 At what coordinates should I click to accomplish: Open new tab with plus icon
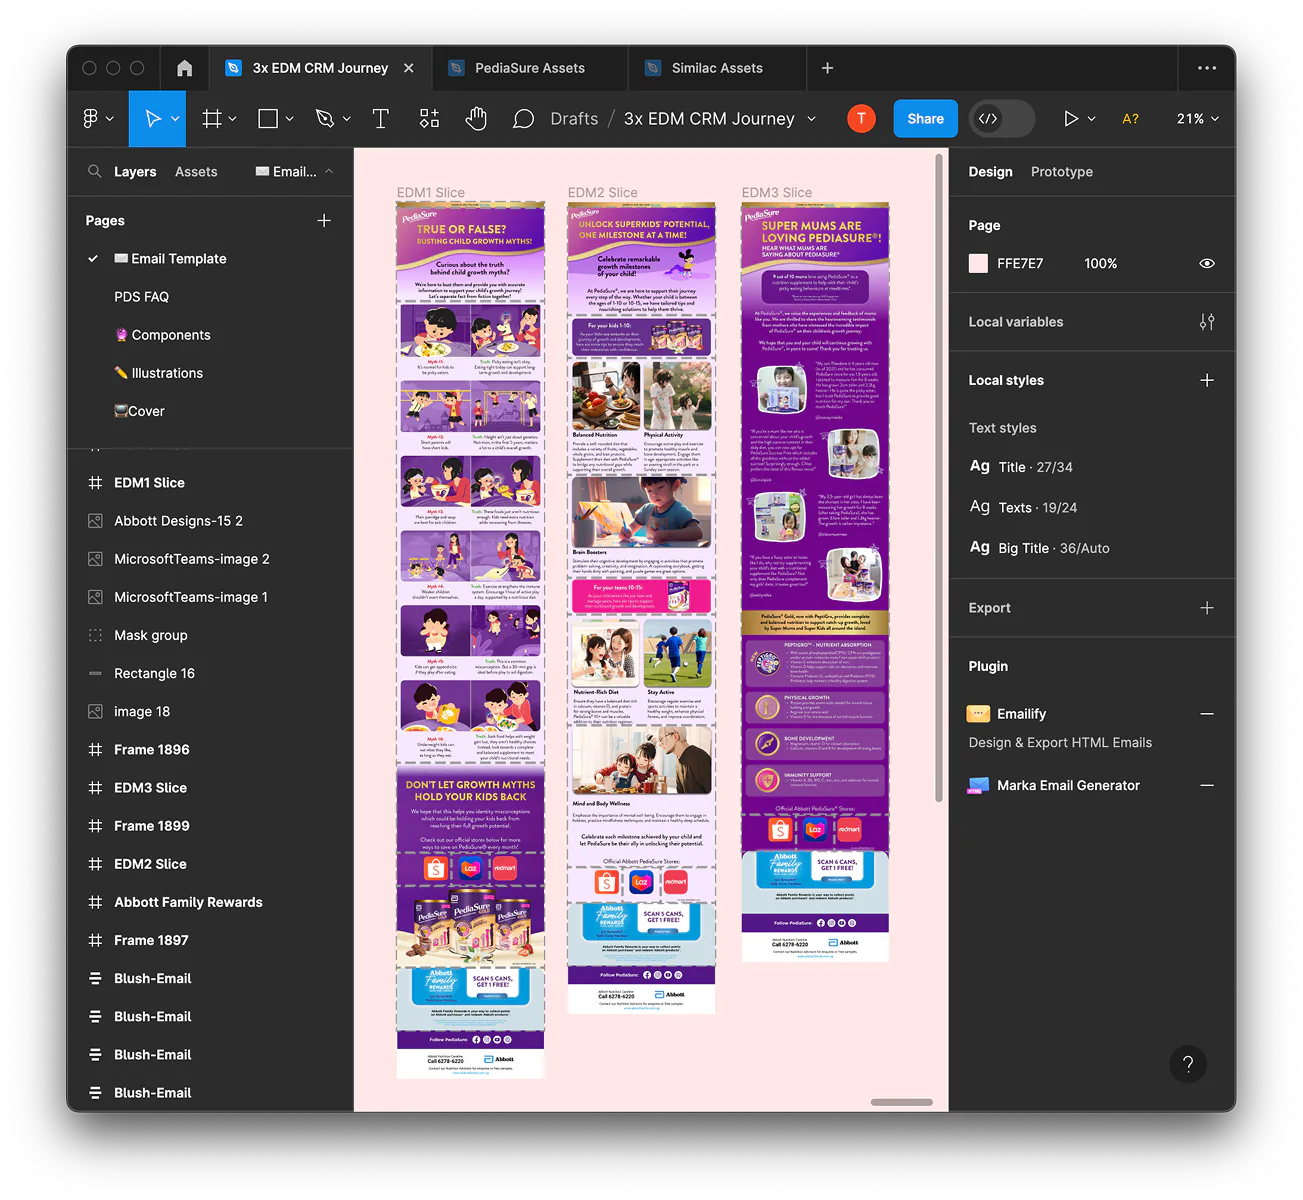[x=827, y=68]
